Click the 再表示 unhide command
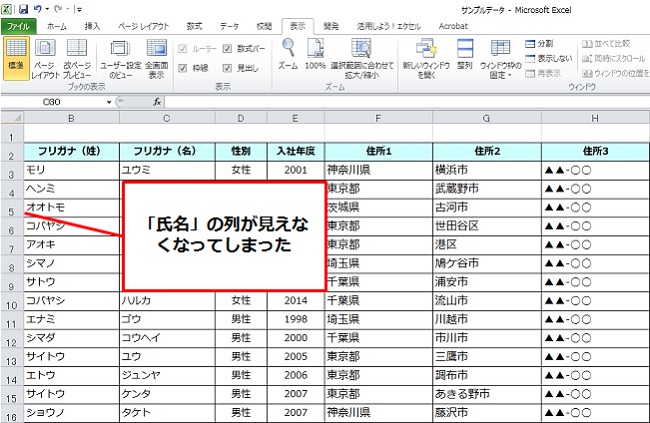The width and height of the screenshot is (650, 423). (543, 73)
